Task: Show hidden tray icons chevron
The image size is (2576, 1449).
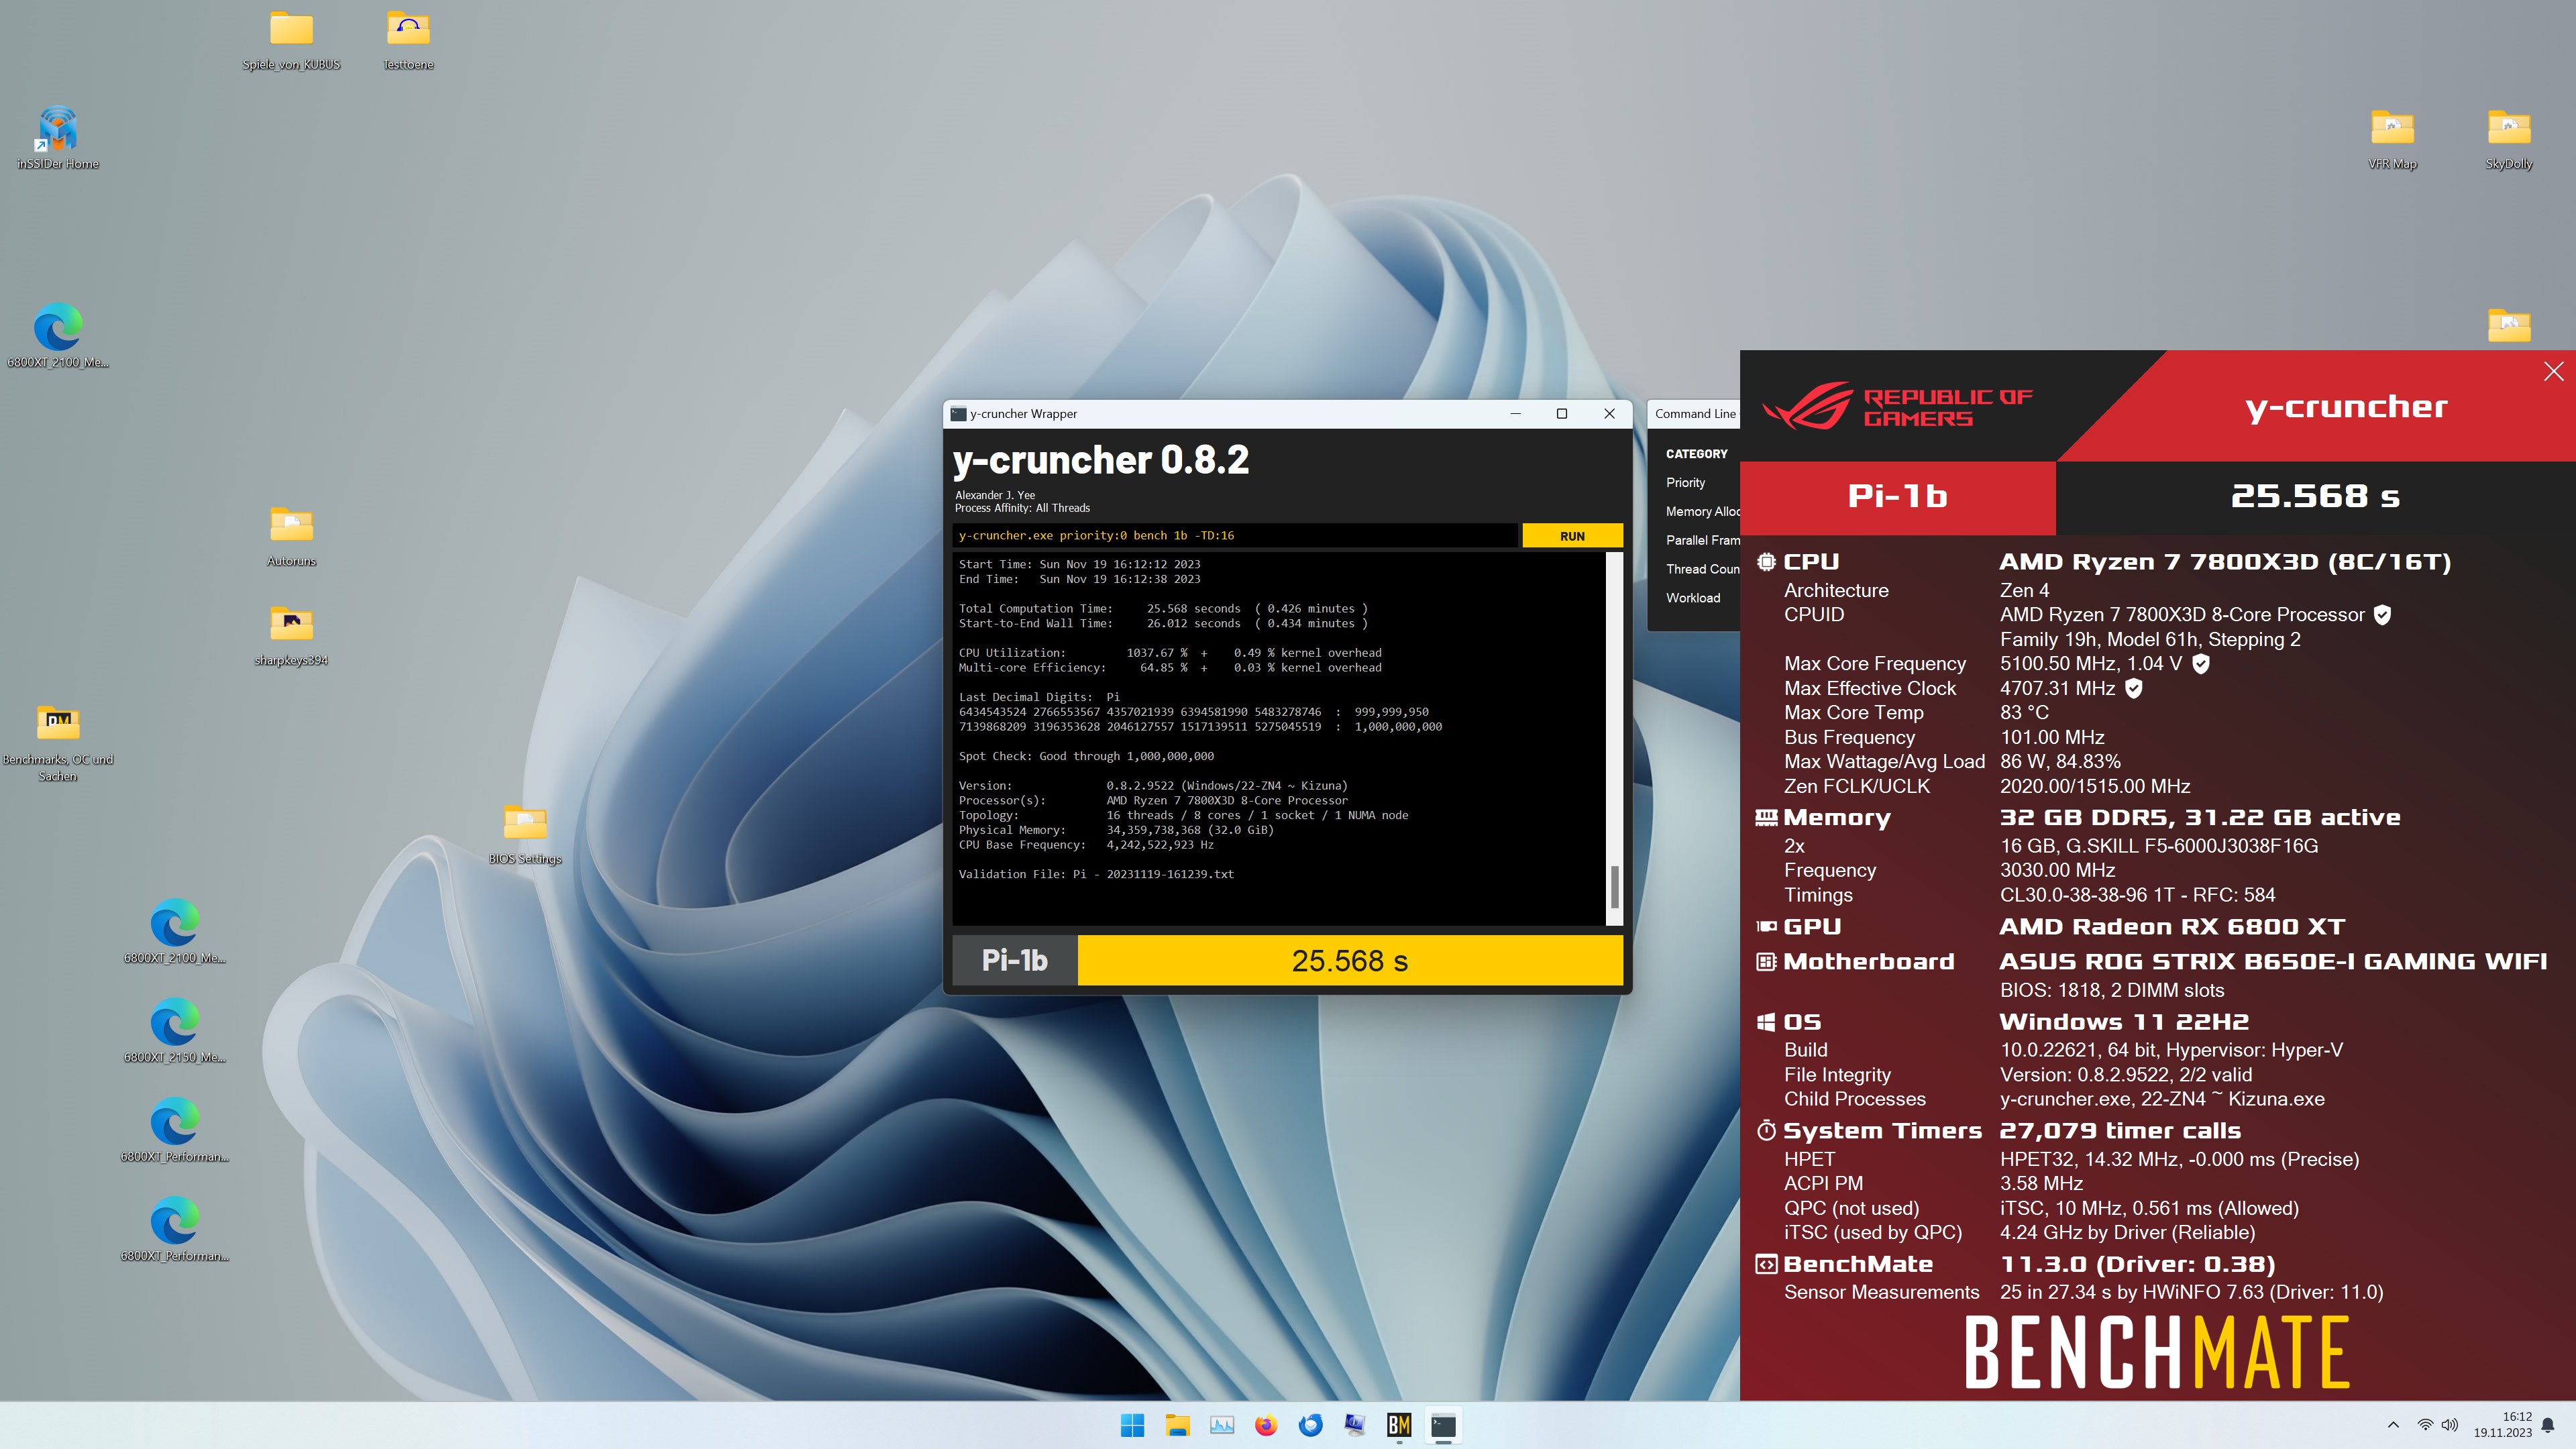Action: (x=2393, y=1425)
